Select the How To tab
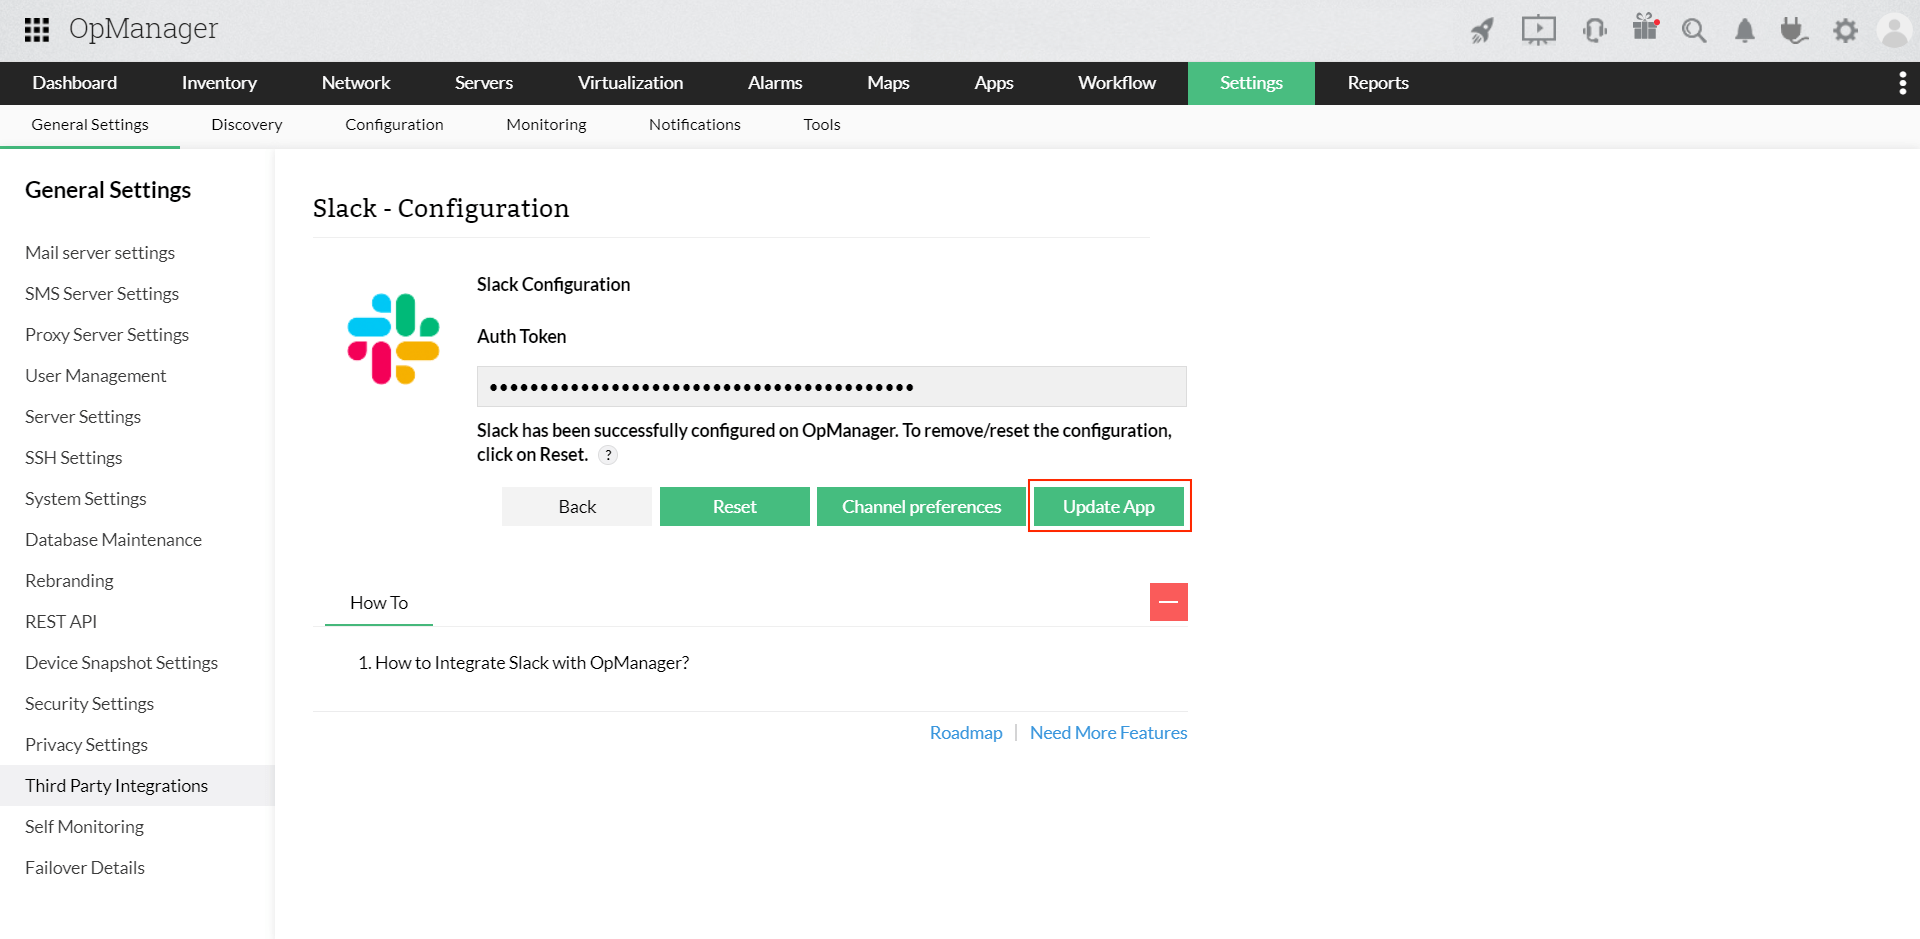This screenshot has height=939, width=1920. (x=379, y=603)
